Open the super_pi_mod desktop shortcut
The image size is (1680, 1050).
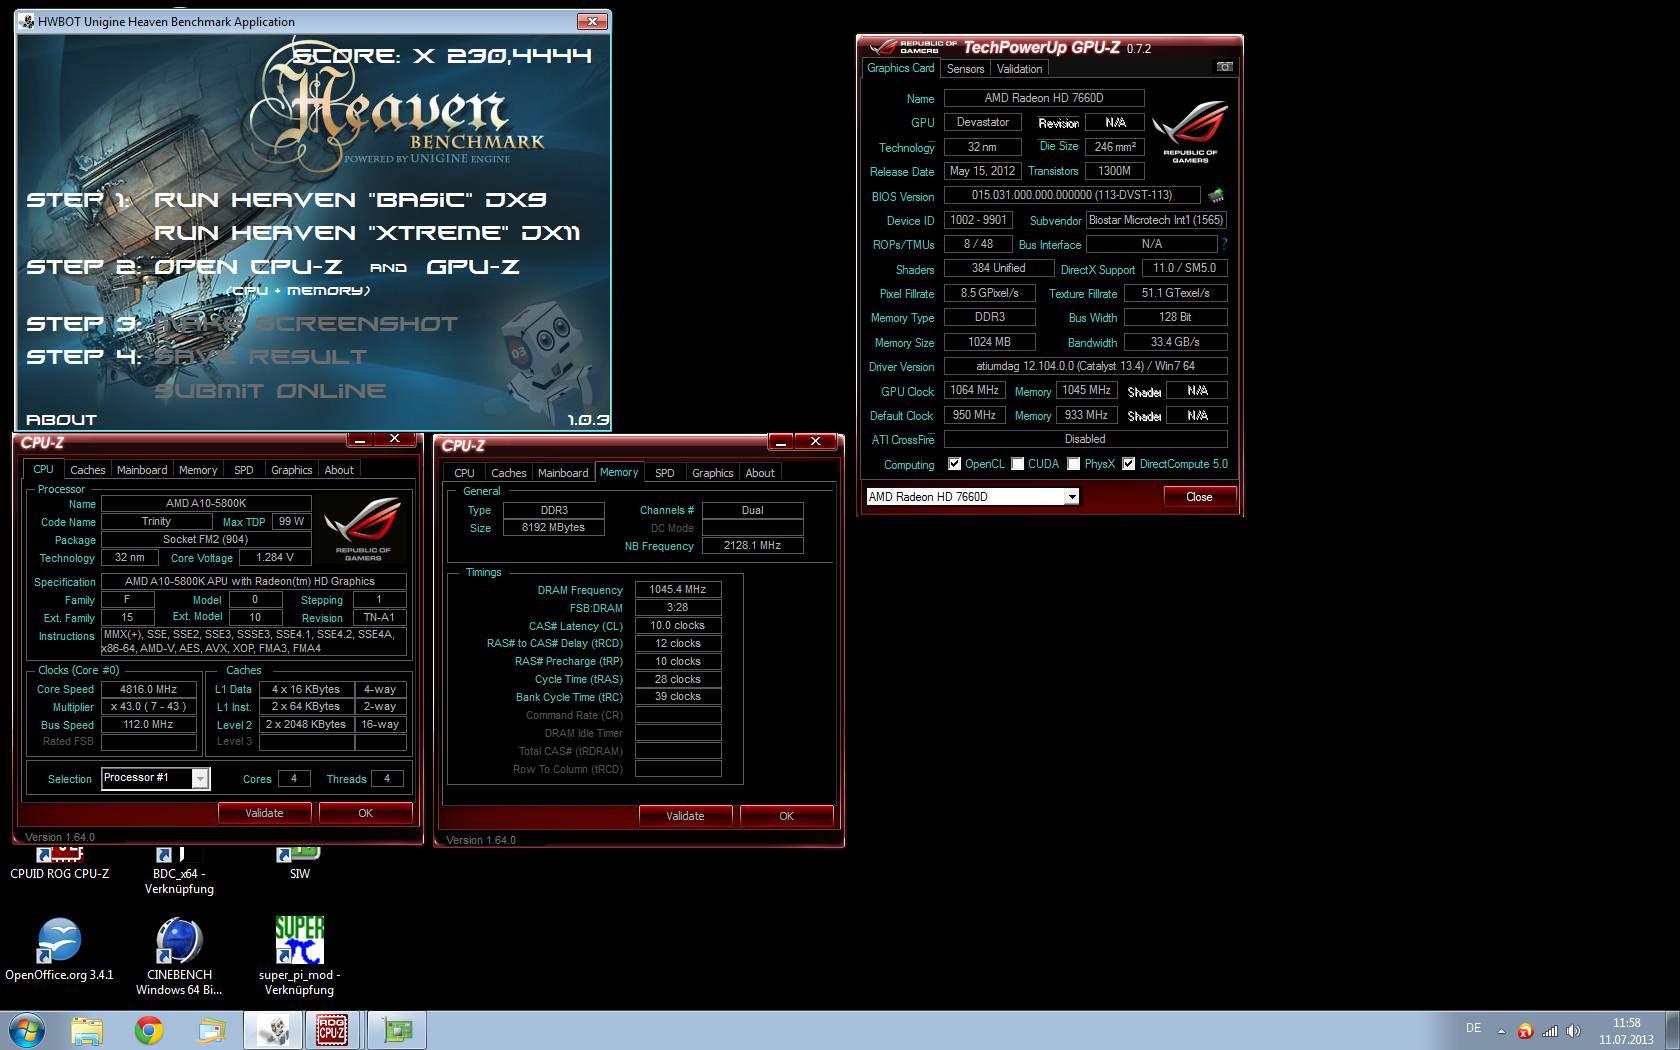tap(299, 957)
